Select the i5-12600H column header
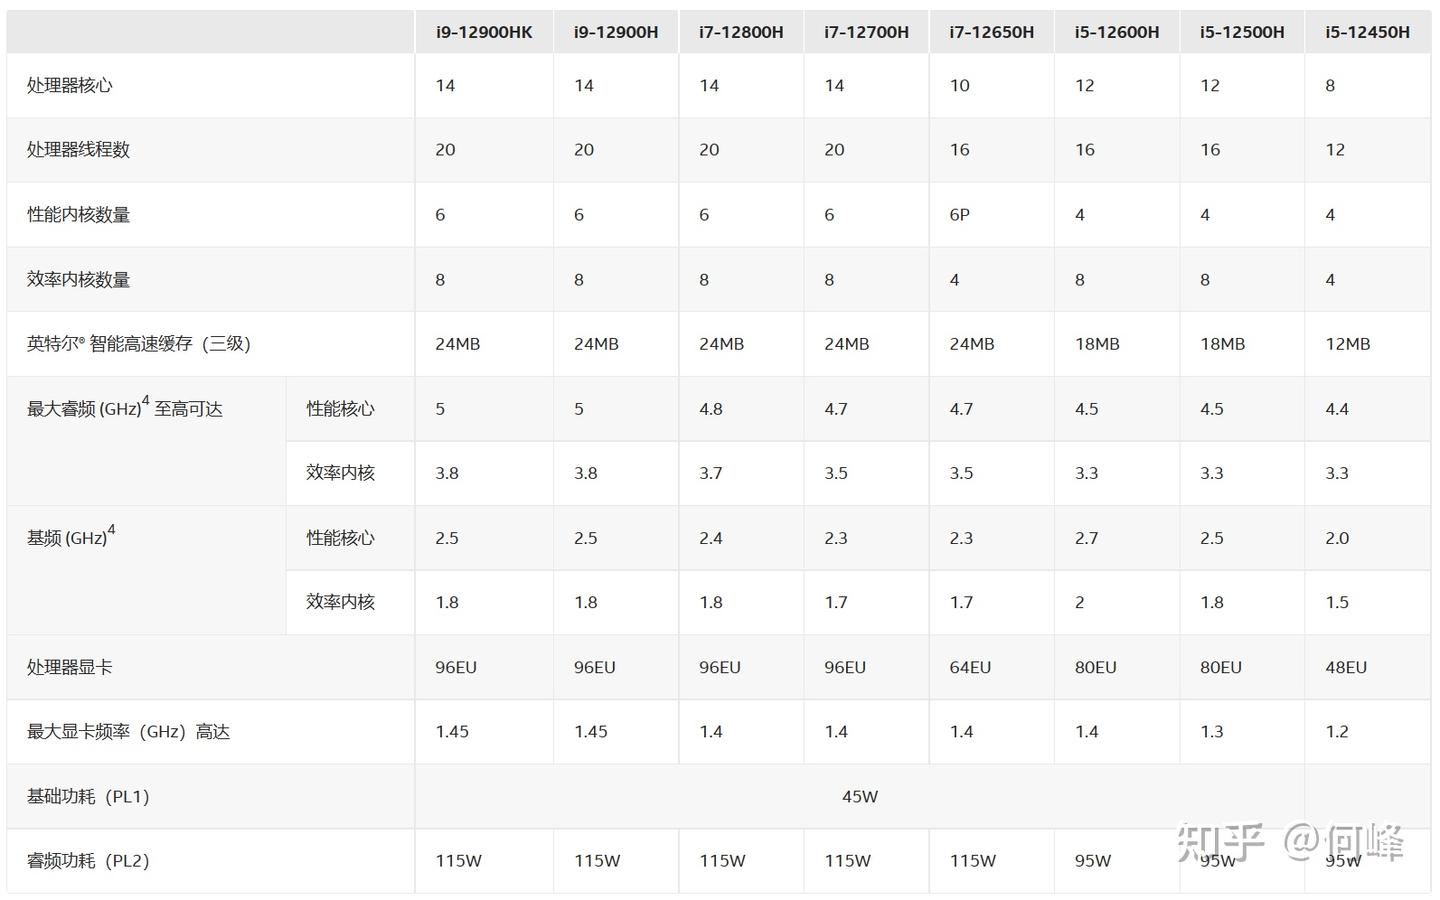This screenshot has width=1440, height=900. pos(1117,32)
